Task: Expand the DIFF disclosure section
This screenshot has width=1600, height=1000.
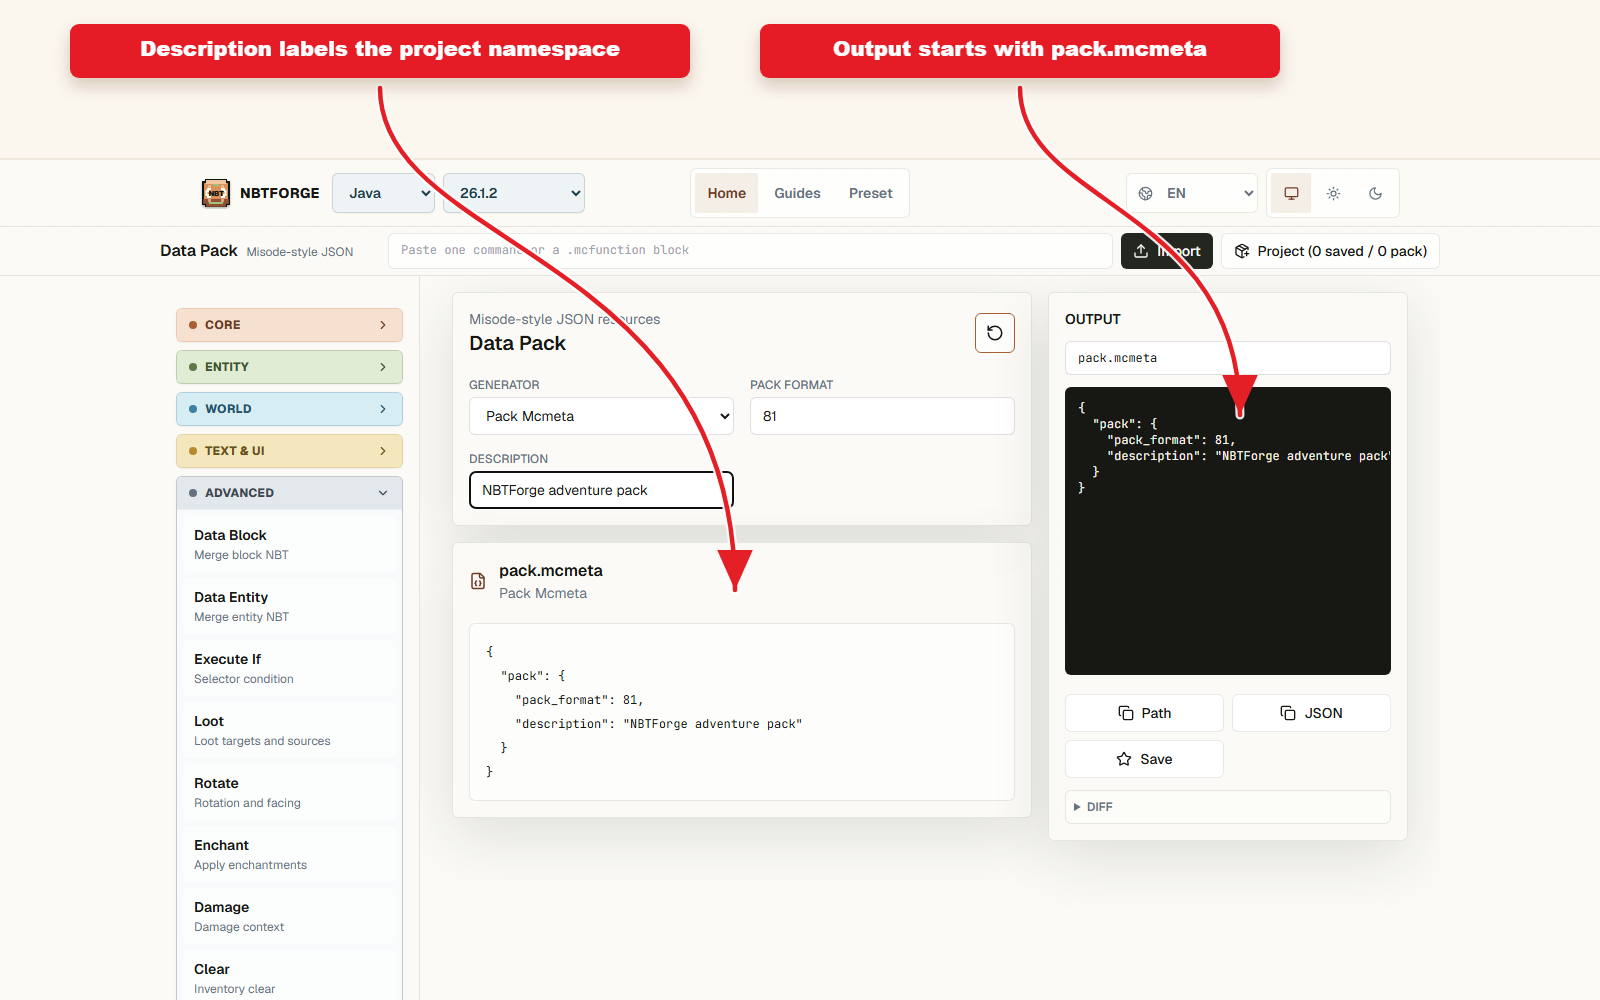Action: pos(1227,807)
